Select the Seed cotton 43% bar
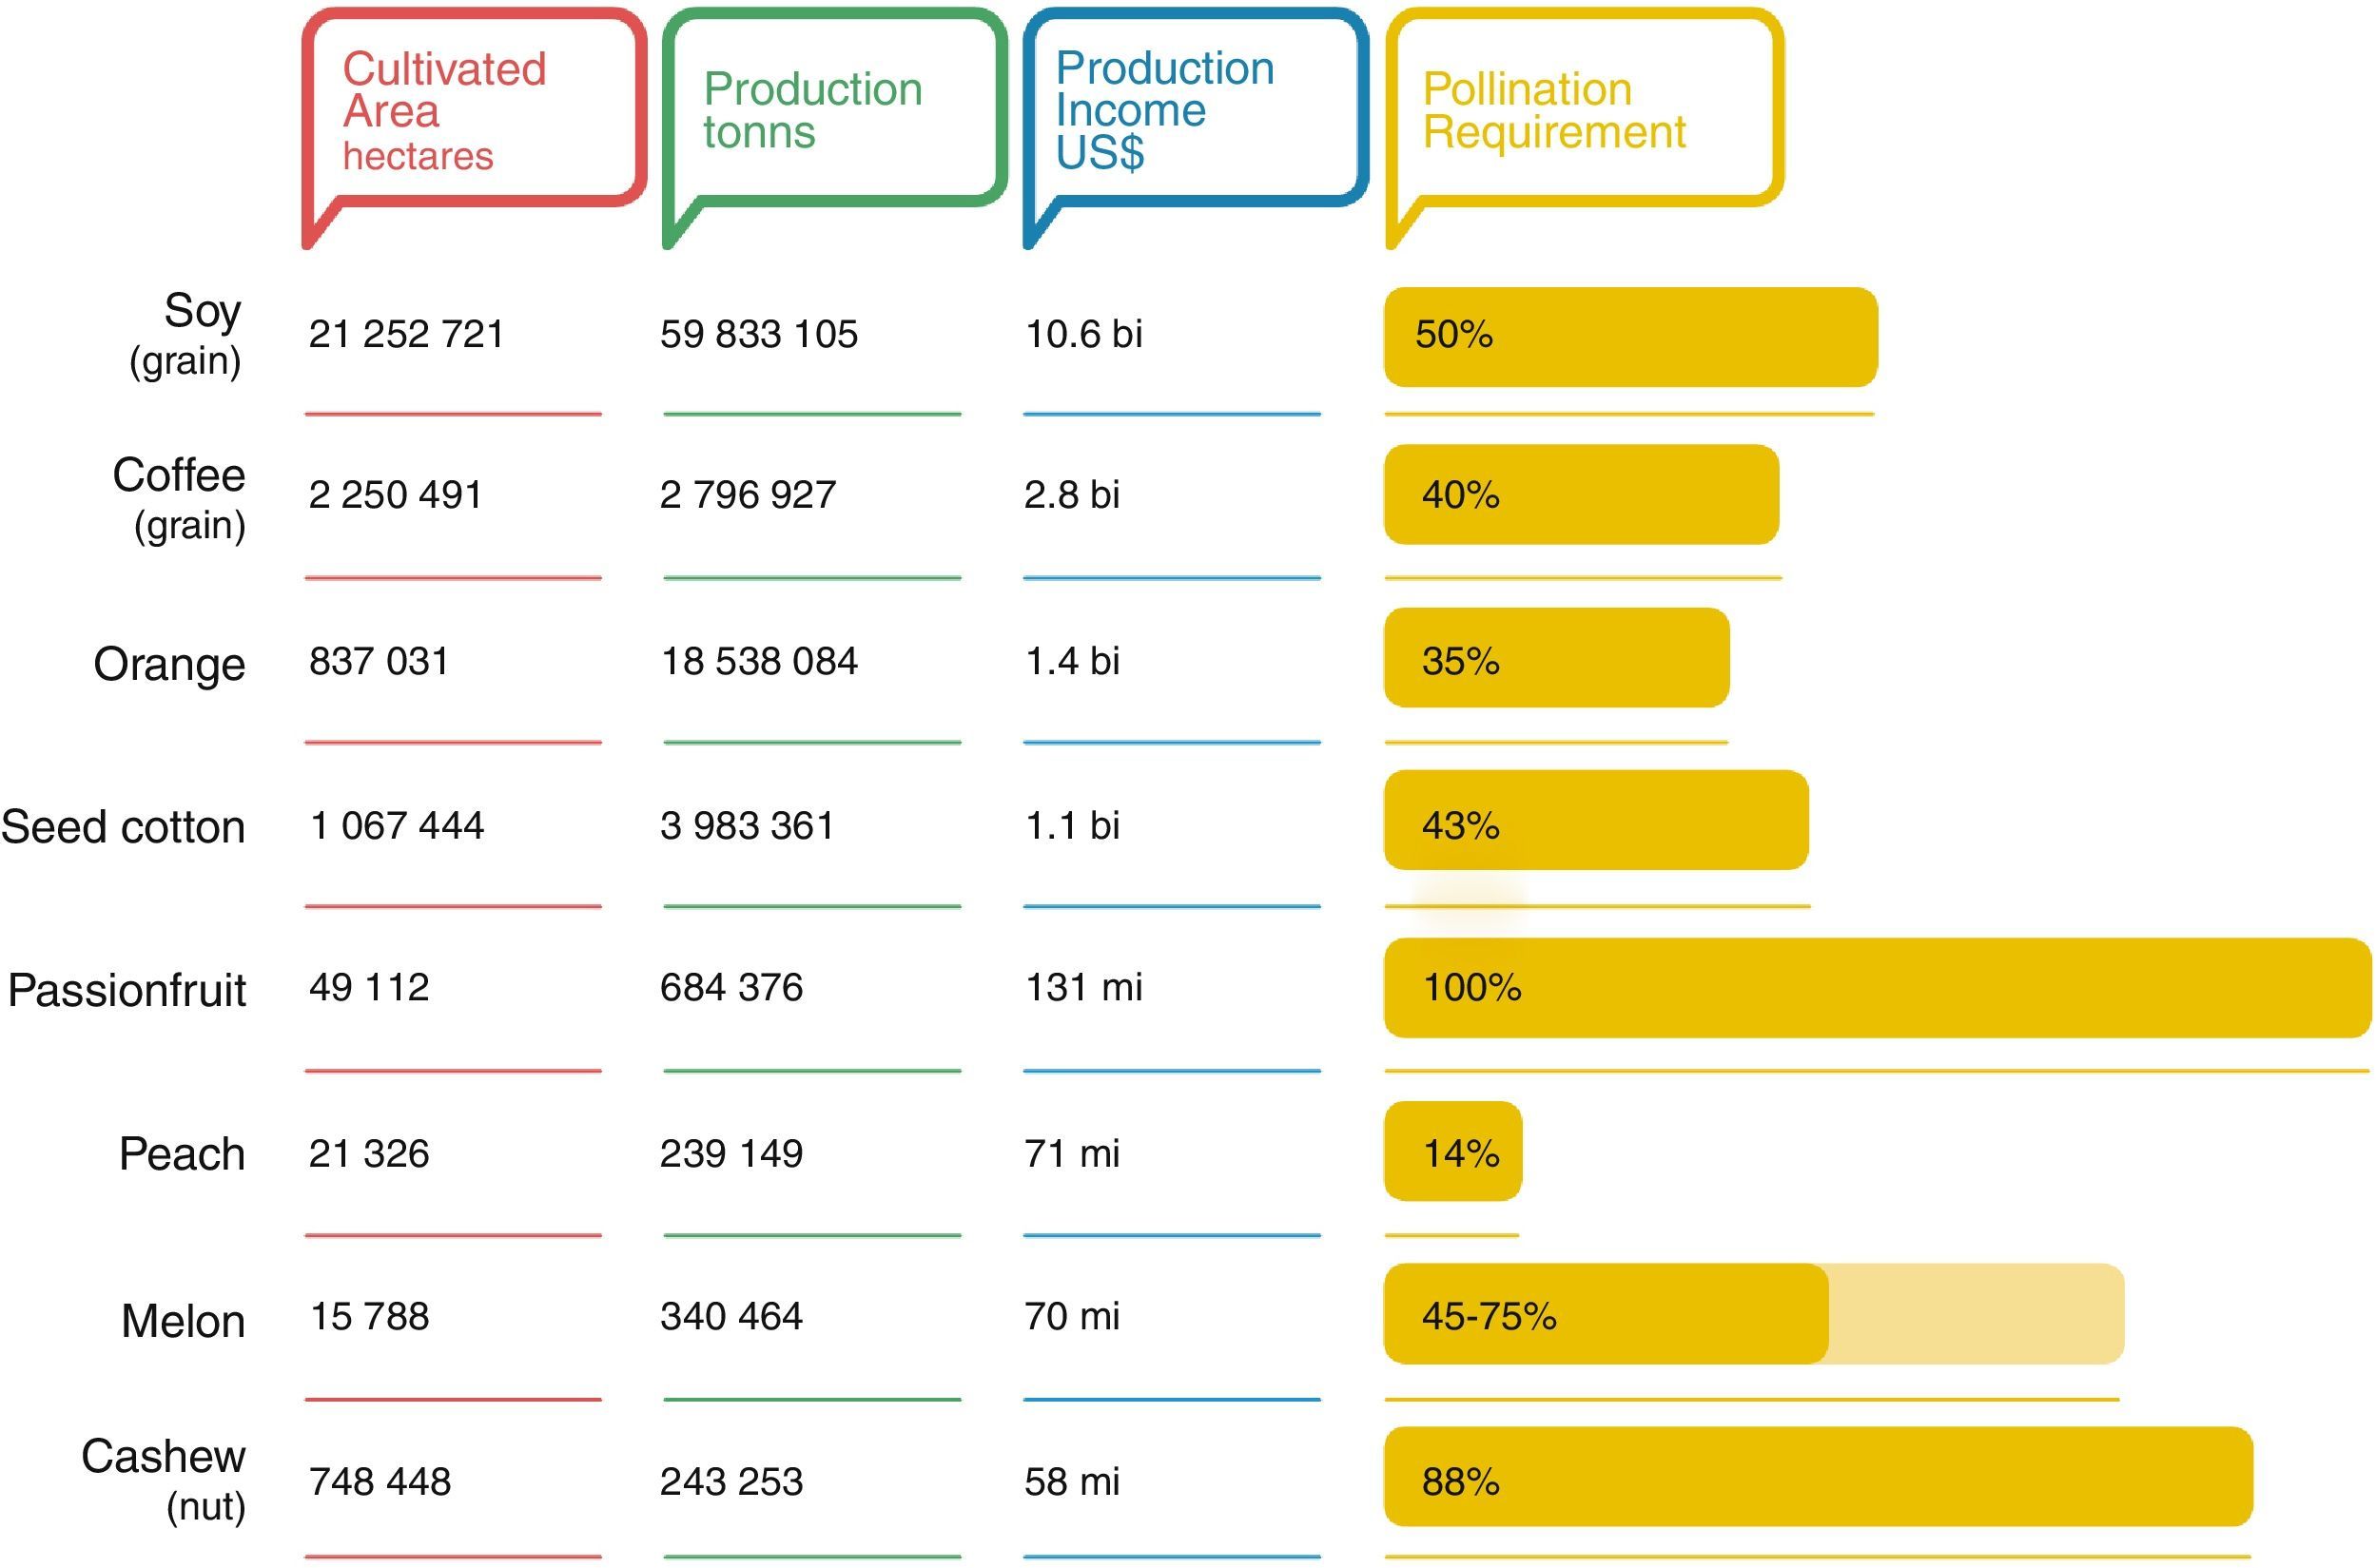The width and height of the screenshot is (2376, 1568). (1596, 821)
